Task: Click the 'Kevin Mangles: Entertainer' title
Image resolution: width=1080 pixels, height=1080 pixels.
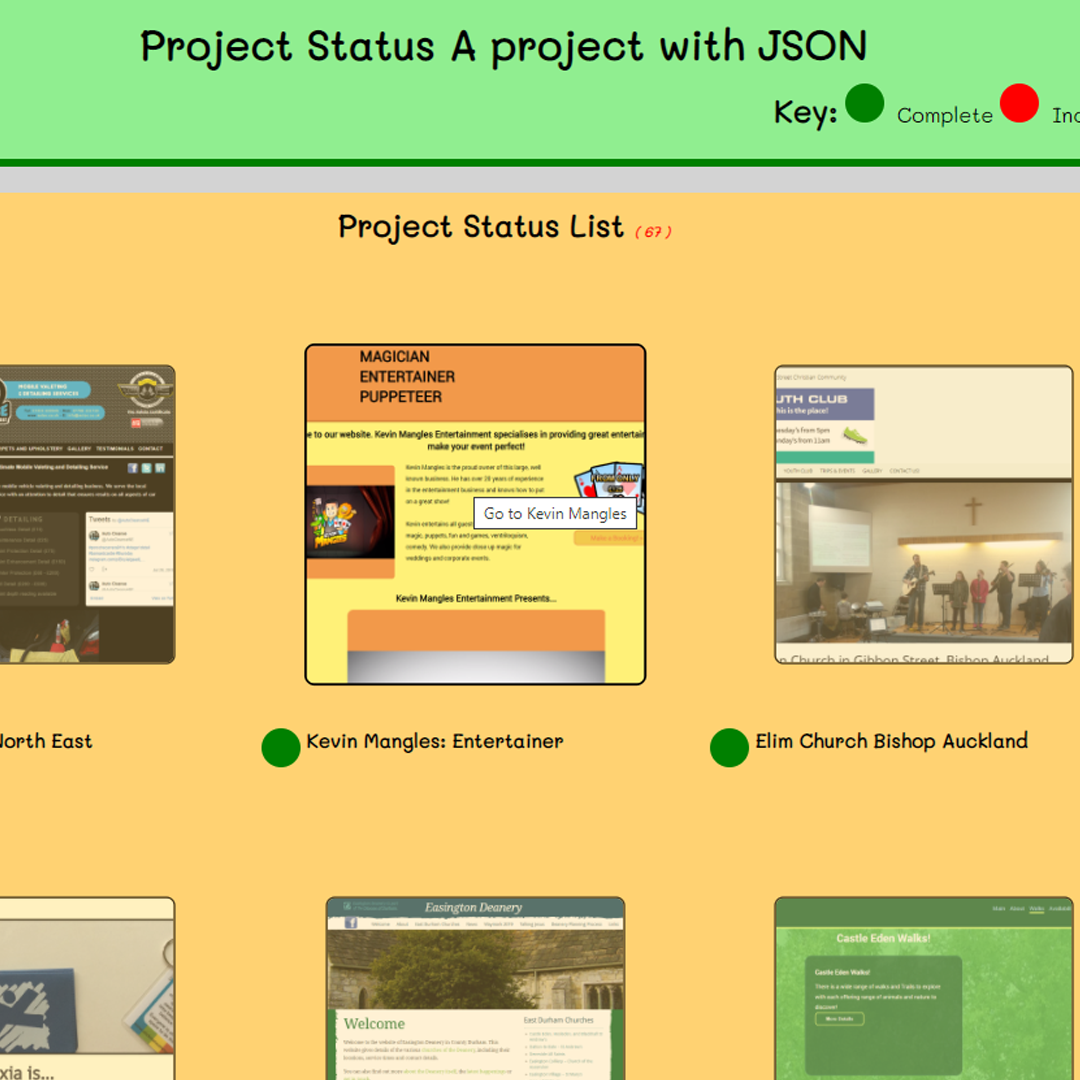Action: 435,741
